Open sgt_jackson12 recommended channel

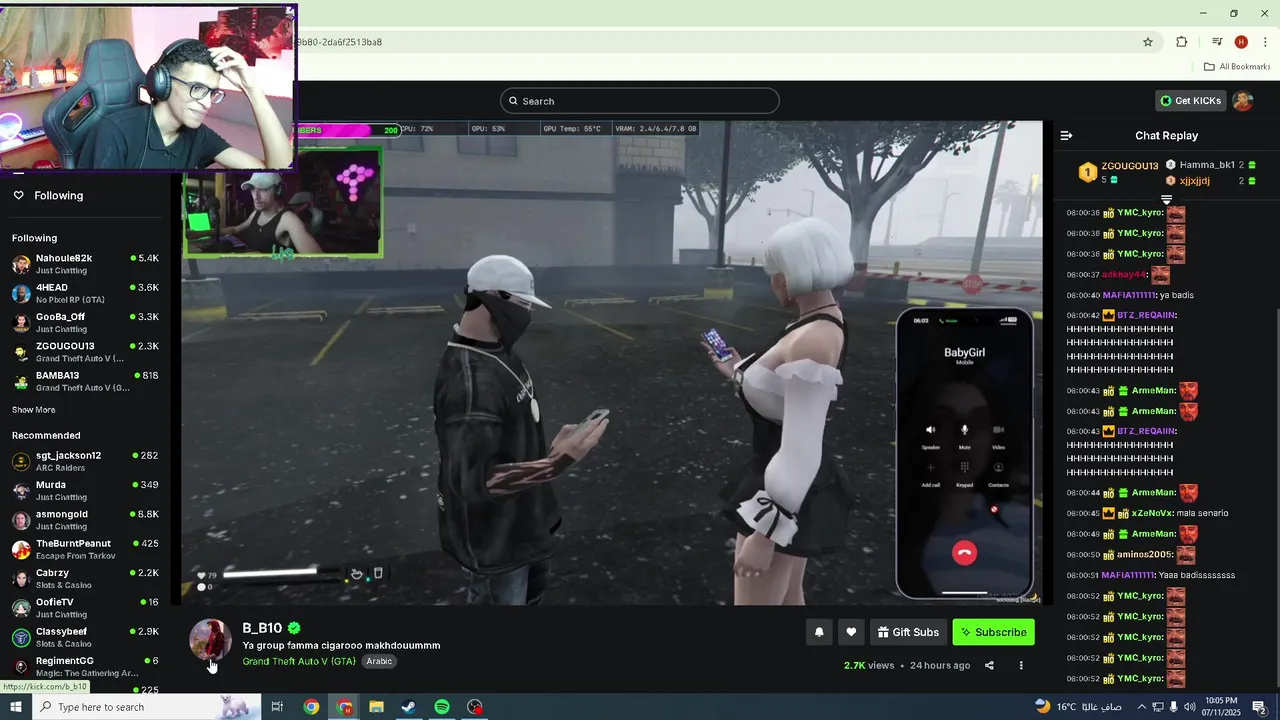(85, 461)
